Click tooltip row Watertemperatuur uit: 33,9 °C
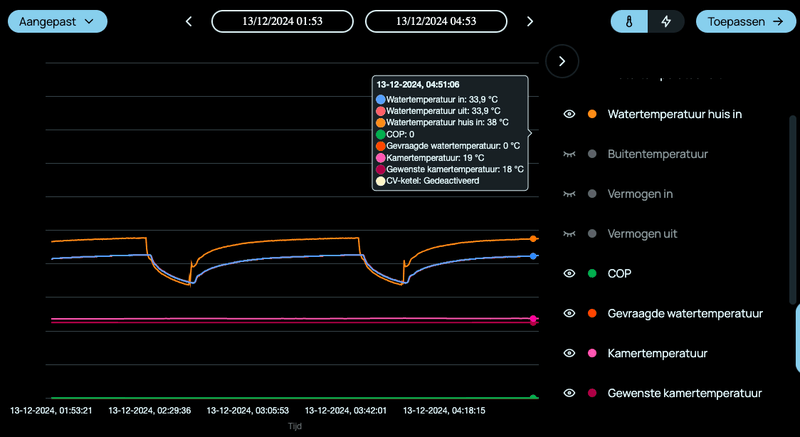This screenshot has width=800, height=437. pyautogui.click(x=438, y=111)
